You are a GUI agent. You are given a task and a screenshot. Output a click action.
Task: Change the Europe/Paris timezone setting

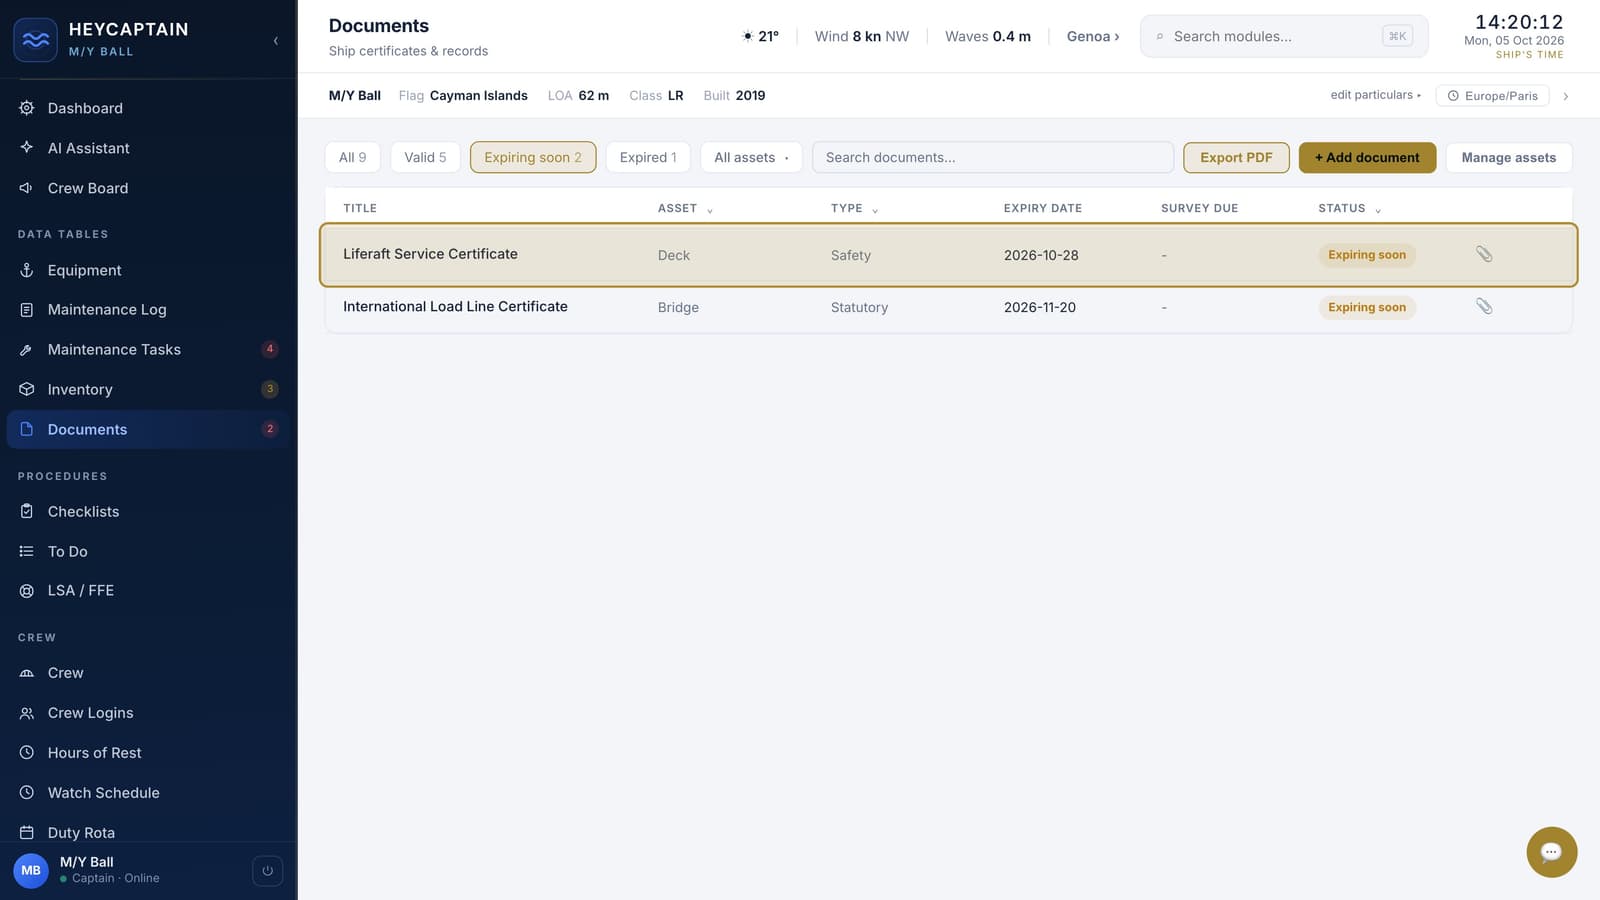pos(1492,96)
